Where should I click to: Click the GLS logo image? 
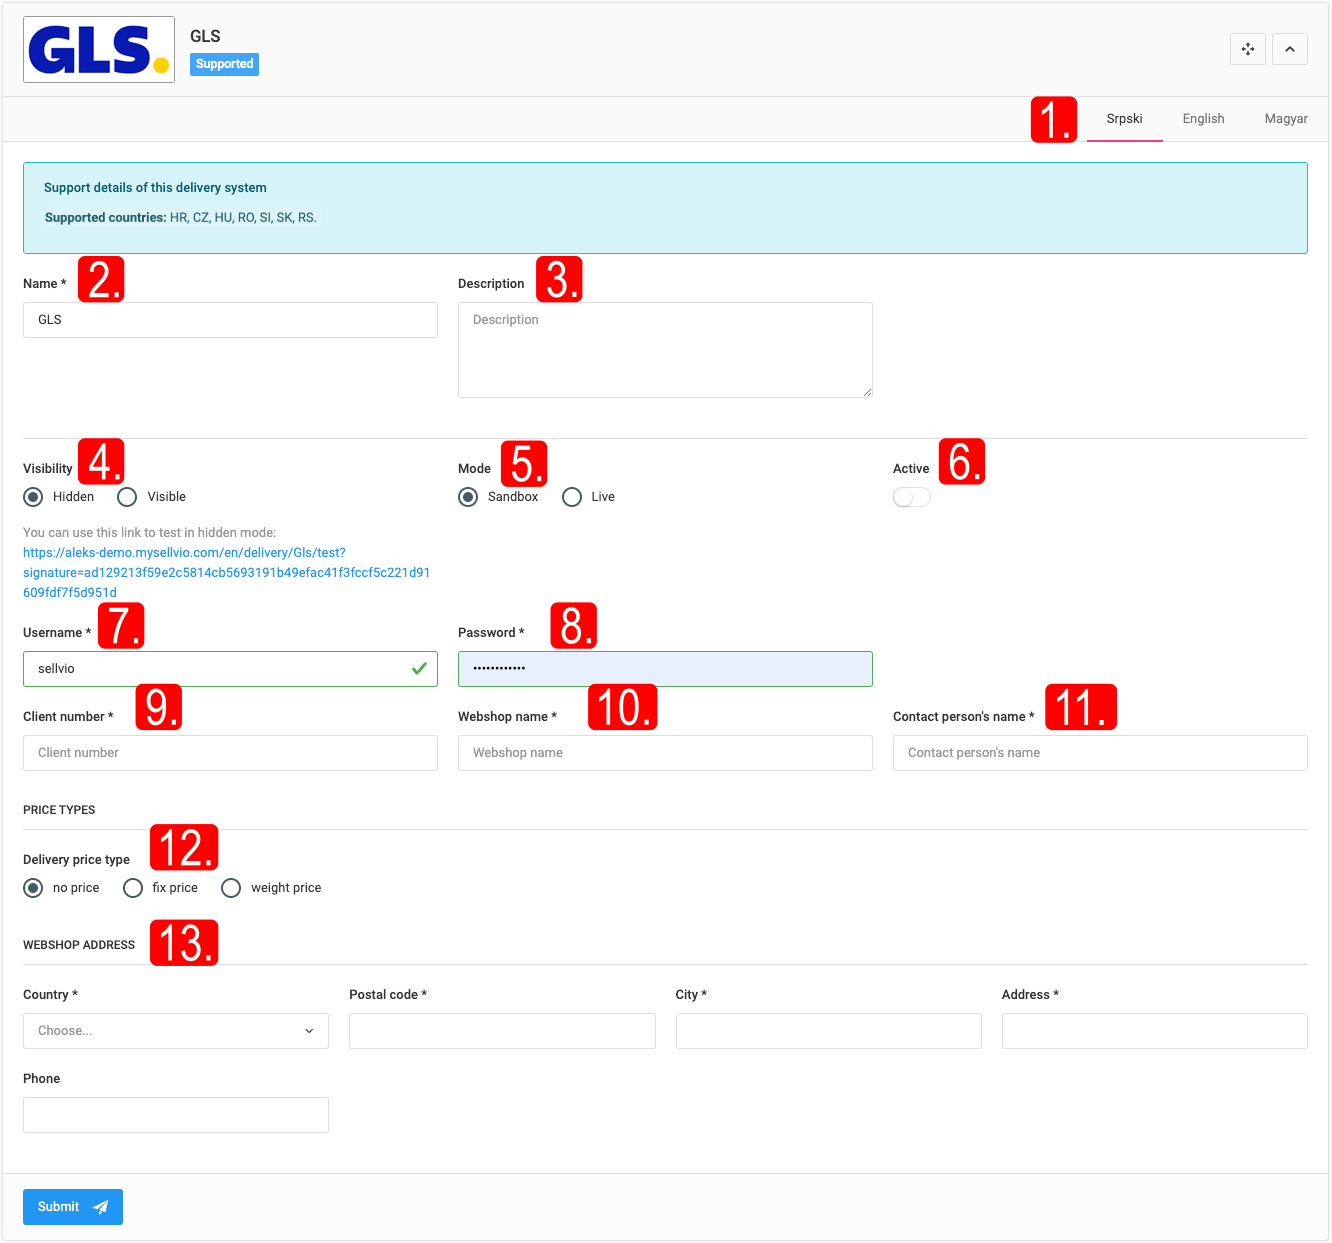pyautogui.click(x=99, y=49)
